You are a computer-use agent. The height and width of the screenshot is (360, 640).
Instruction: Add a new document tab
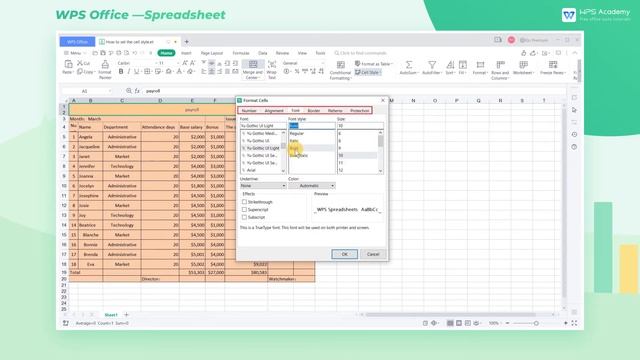[187, 42]
